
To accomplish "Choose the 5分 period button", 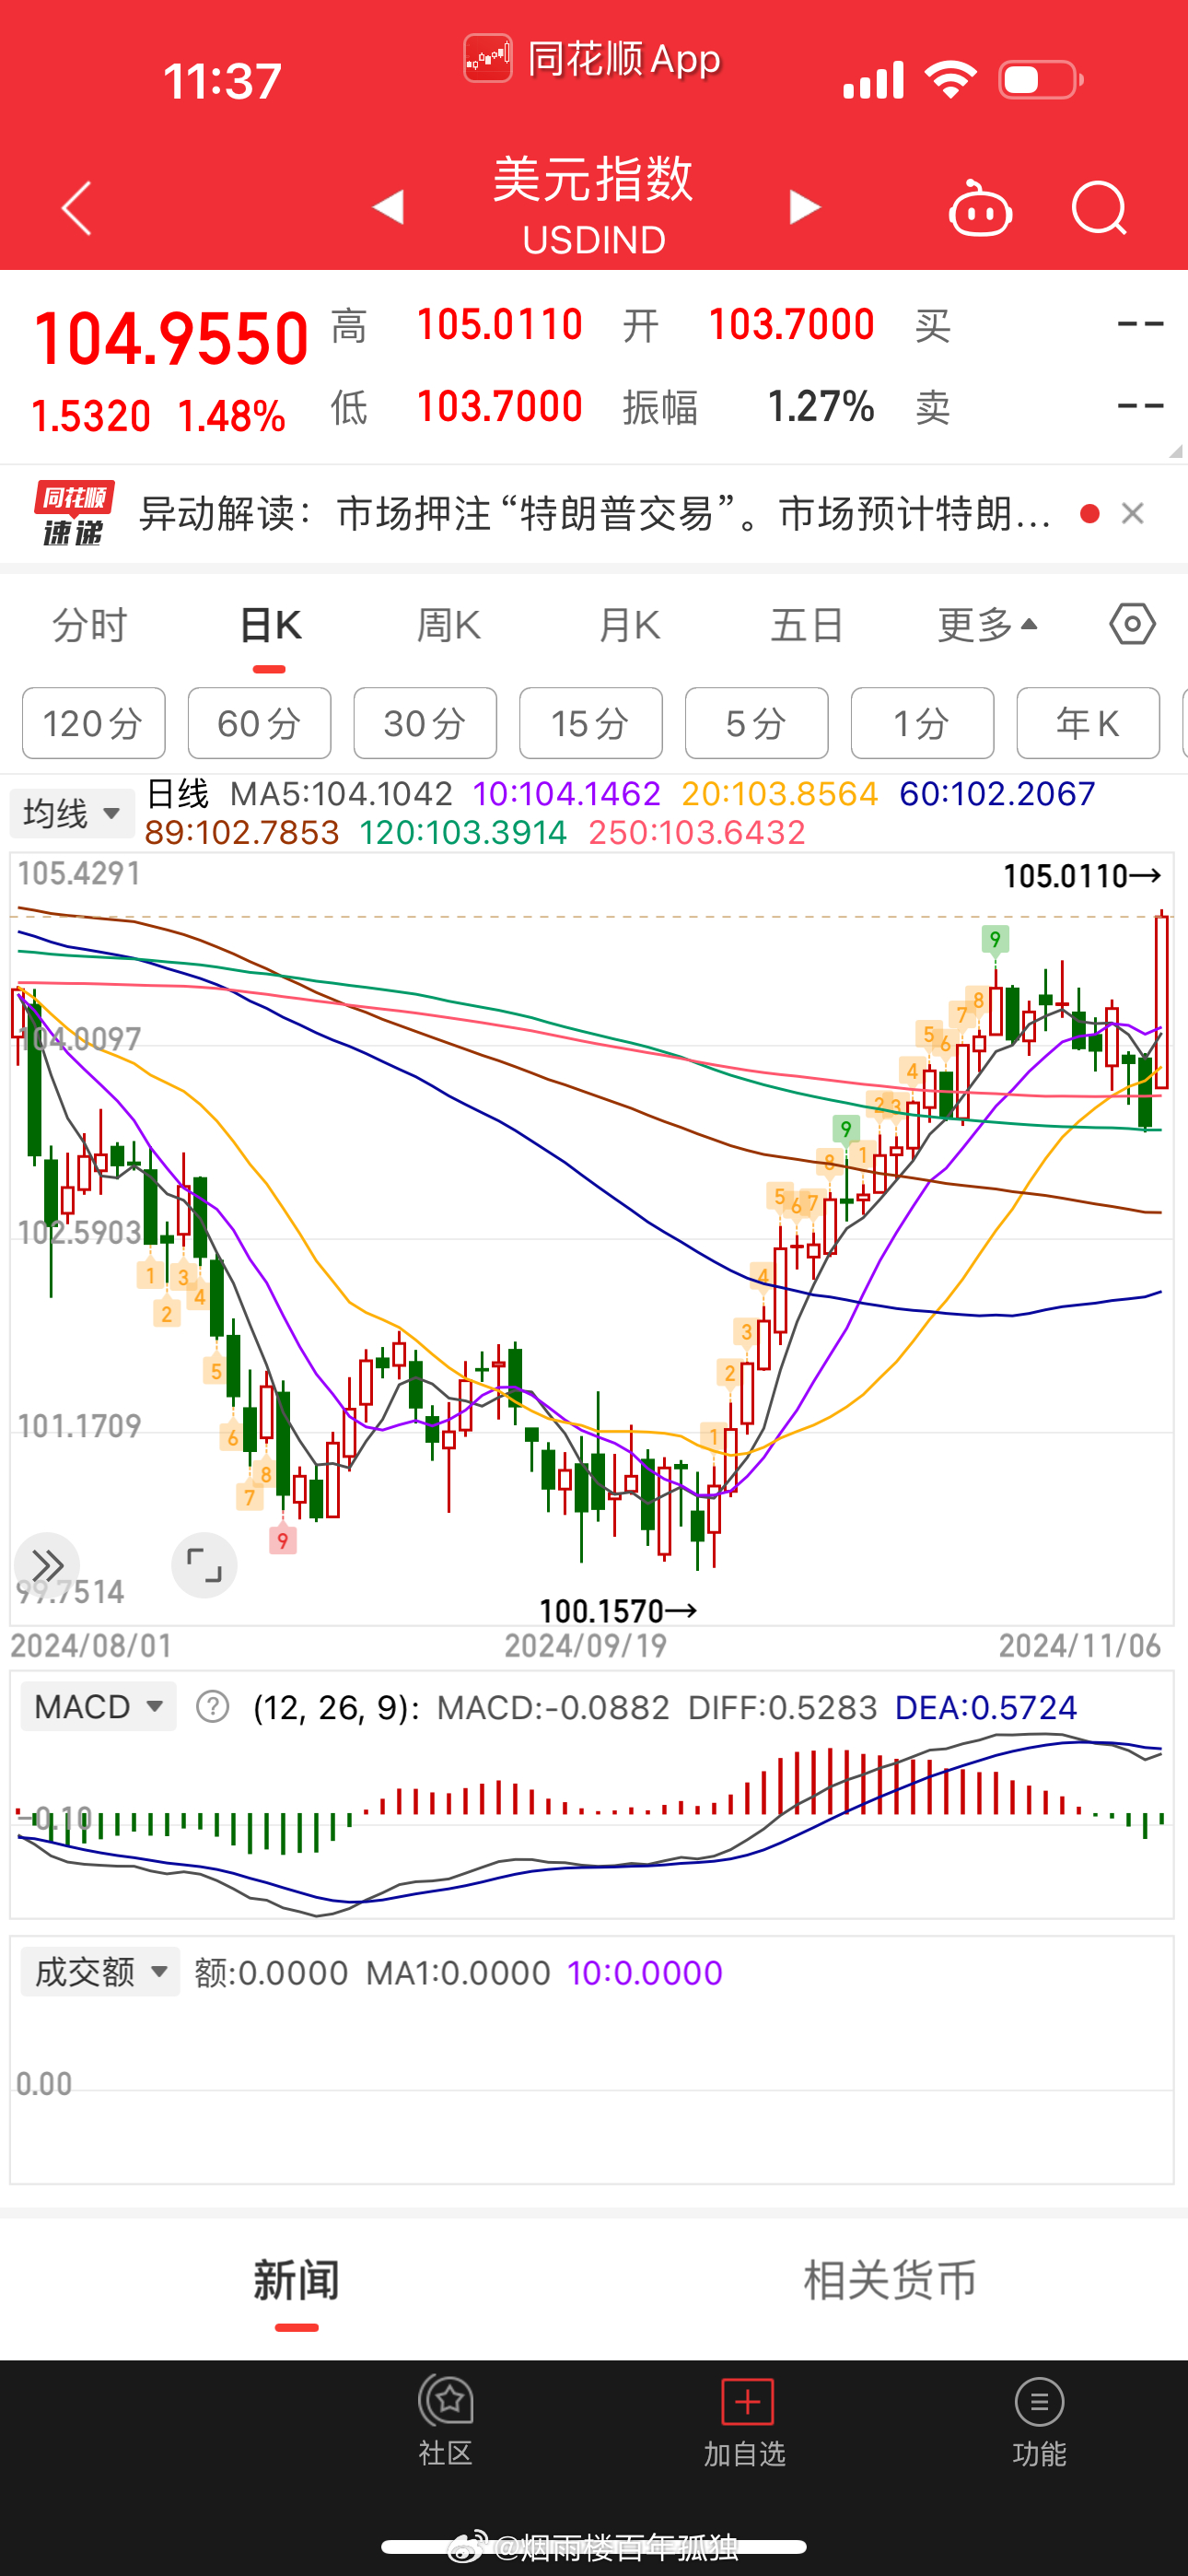I will coord(757,723).
